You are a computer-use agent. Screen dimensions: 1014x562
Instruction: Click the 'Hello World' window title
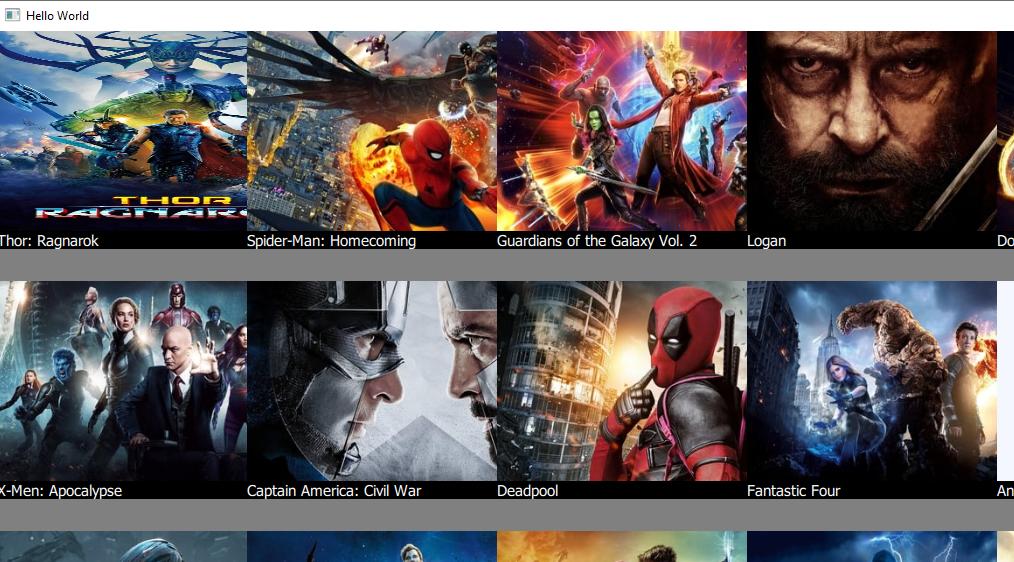[57, 16]
